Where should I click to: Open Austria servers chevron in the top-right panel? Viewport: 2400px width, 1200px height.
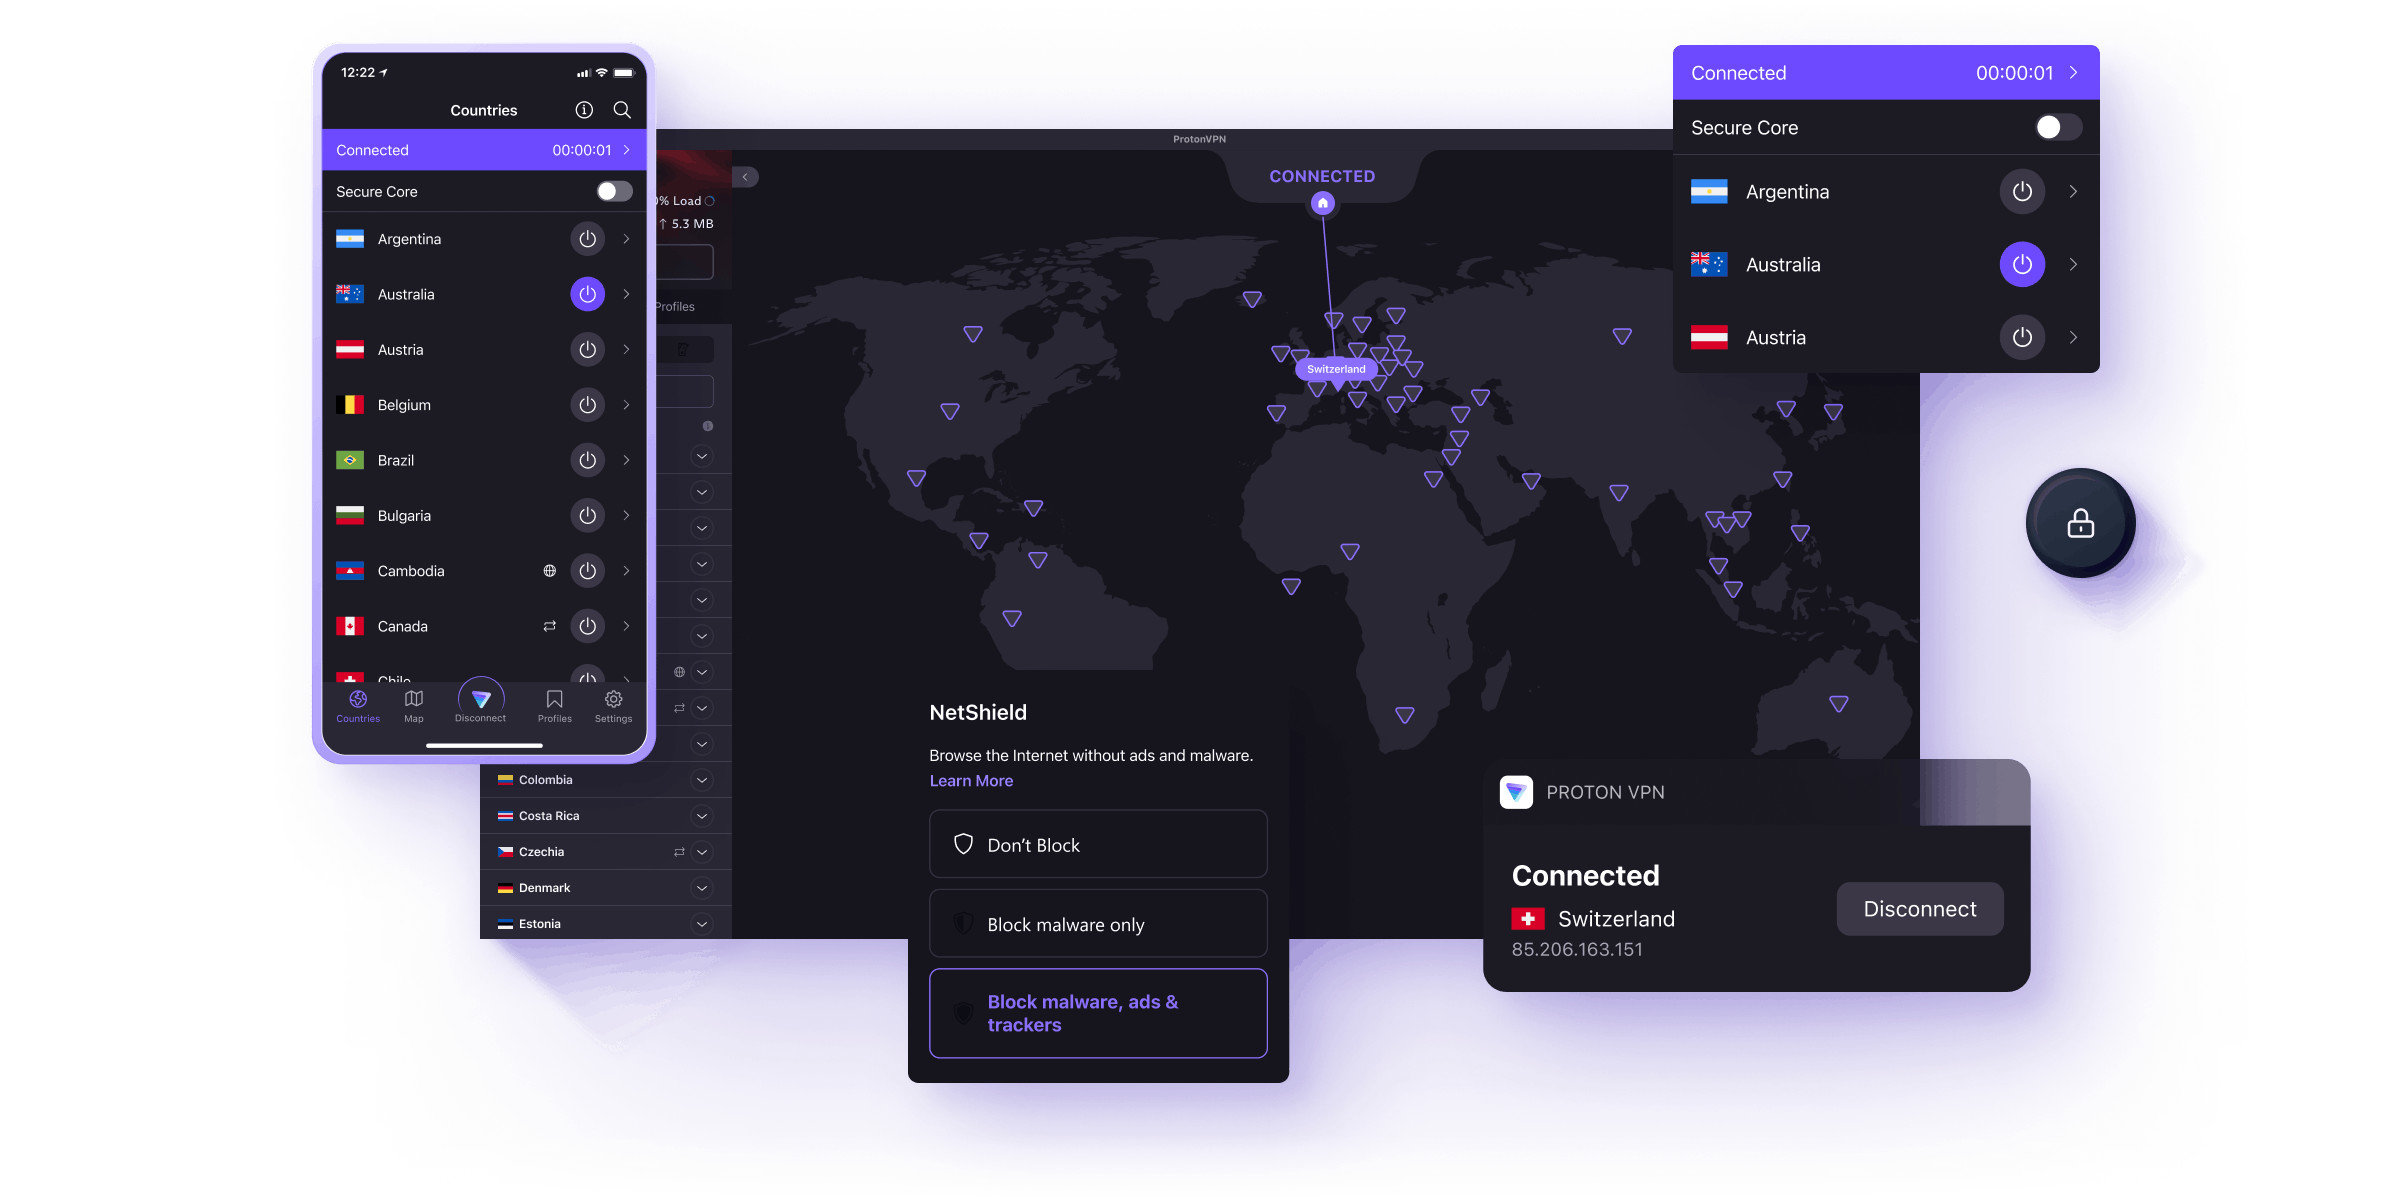[2073, 338]
